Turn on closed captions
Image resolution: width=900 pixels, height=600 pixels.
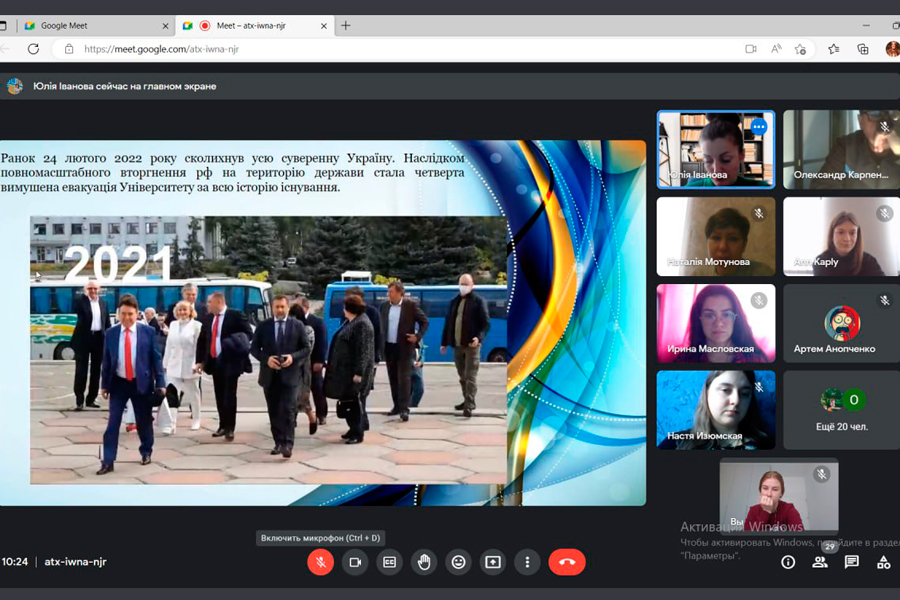(x=389, y=562)
